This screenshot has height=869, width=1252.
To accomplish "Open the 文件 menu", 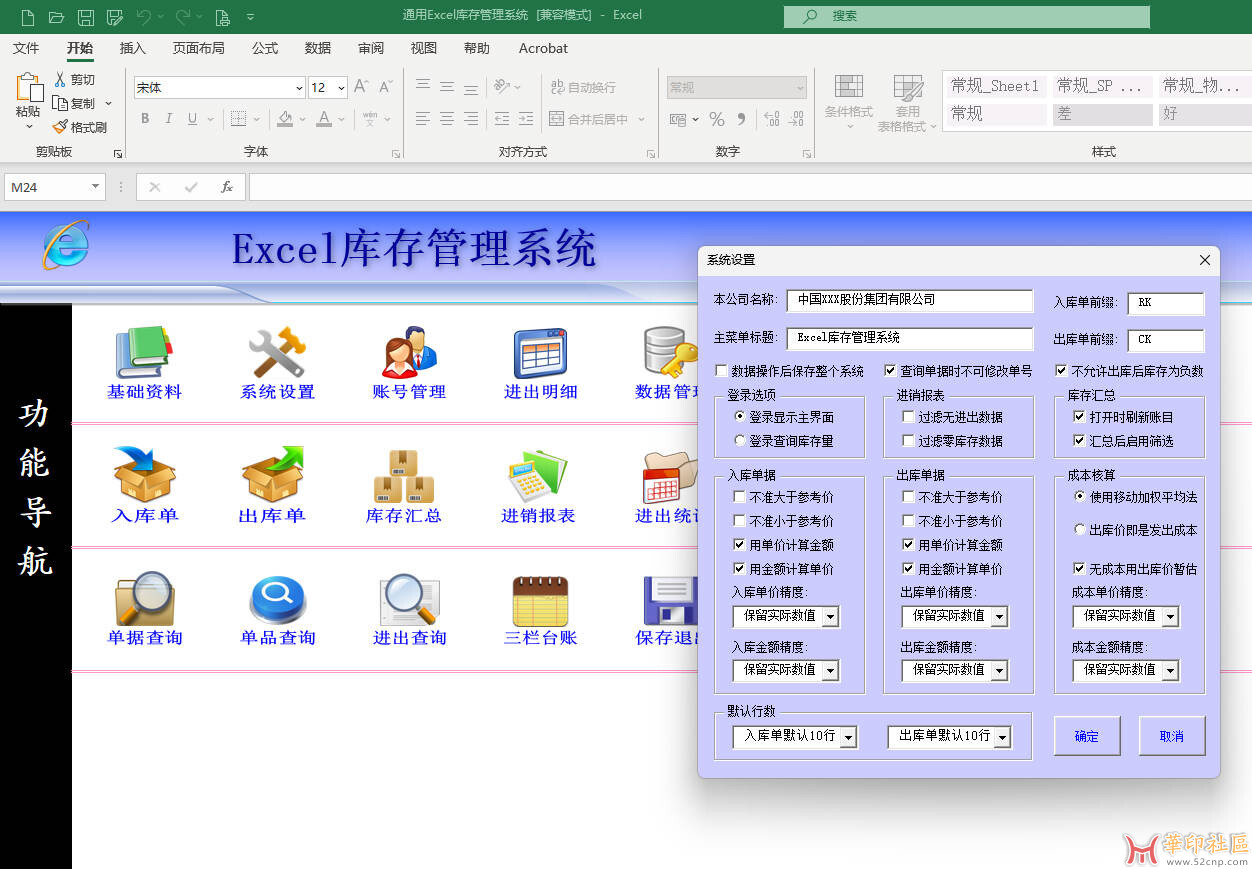I will point(26,48).
